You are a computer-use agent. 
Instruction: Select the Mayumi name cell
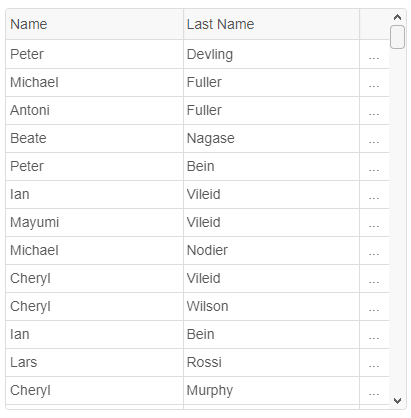pyautogui.click(x=94, y=223)
